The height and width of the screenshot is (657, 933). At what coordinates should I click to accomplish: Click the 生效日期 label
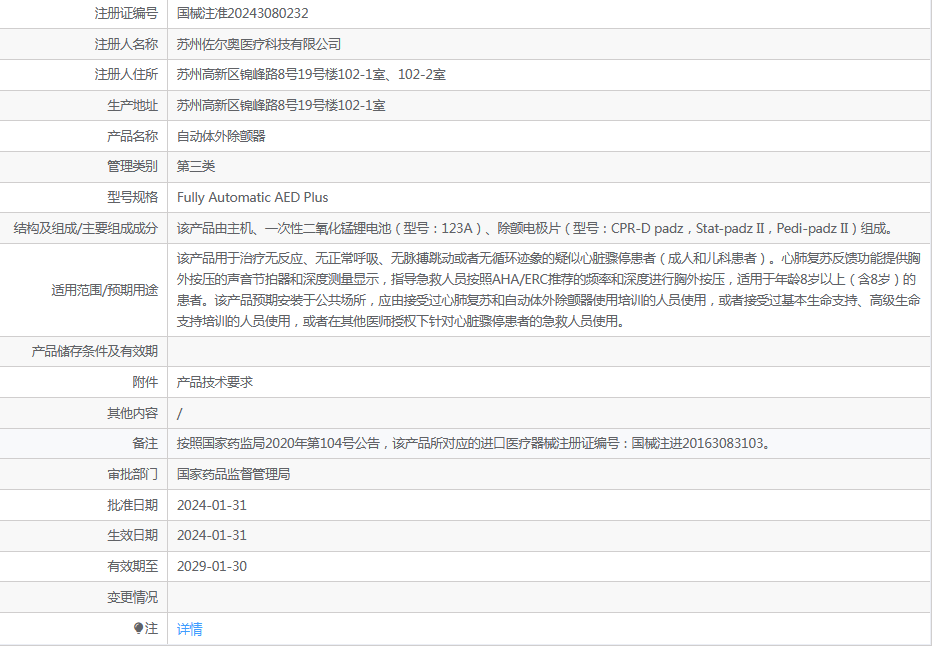(133, 535)
